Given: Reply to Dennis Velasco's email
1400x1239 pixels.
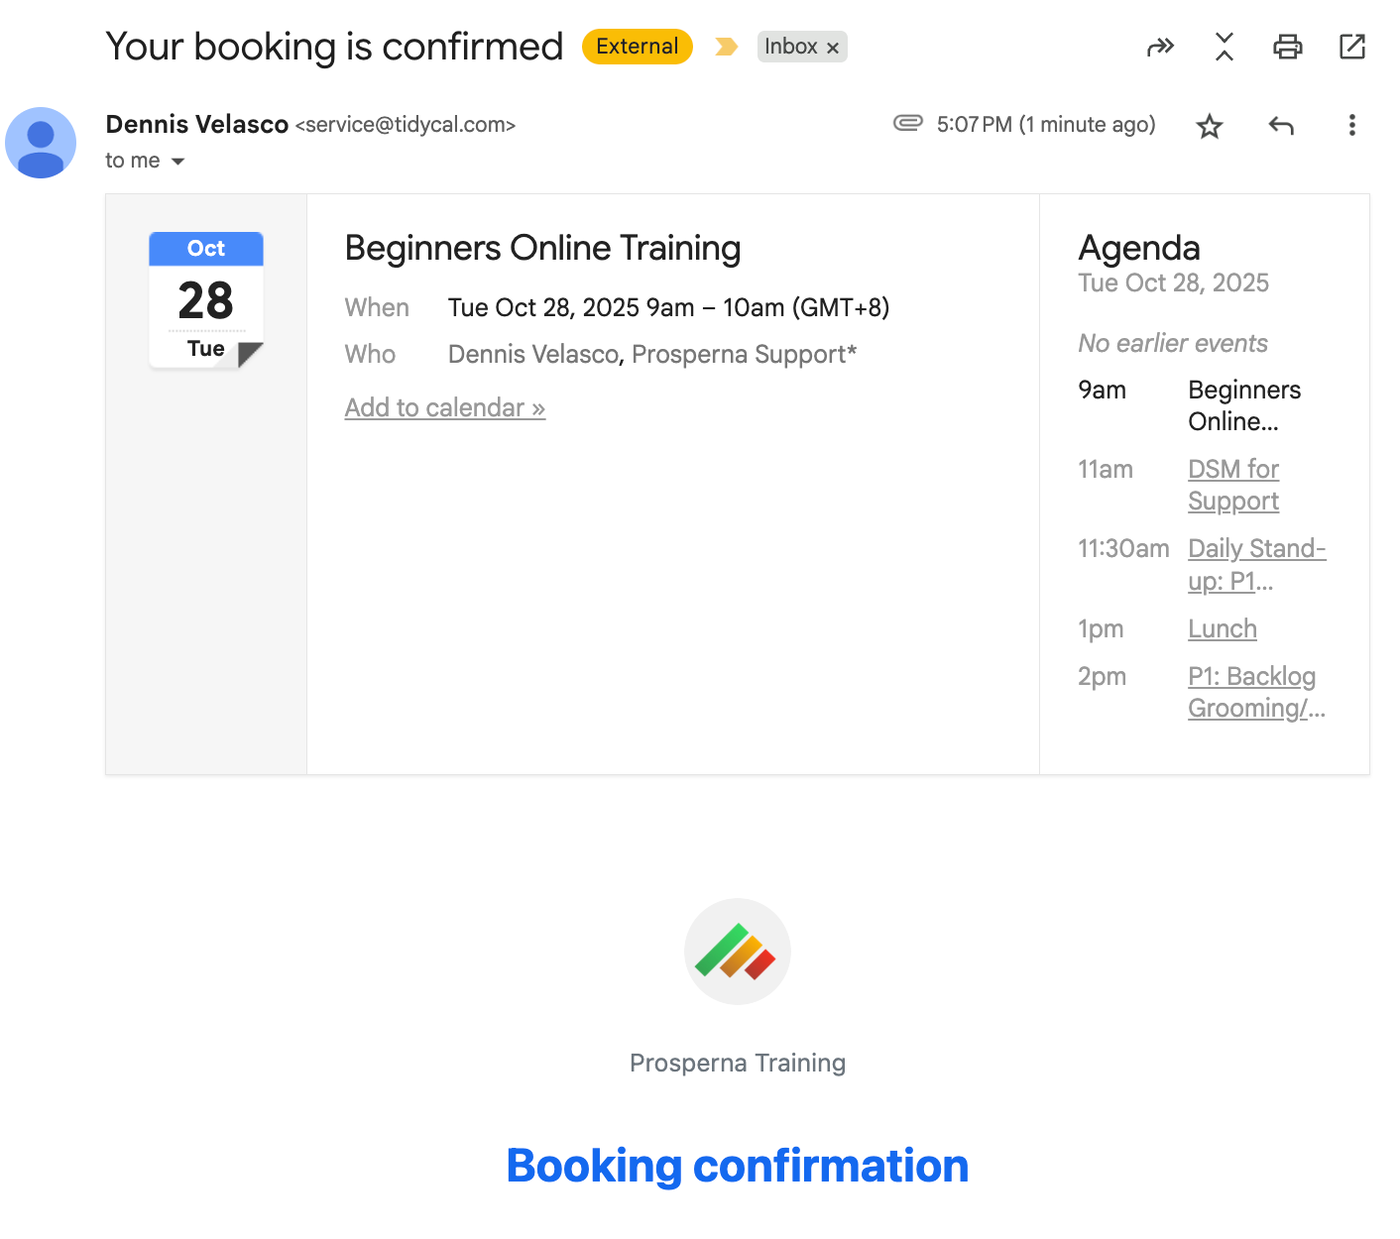Looking at the screenshot, I should 1281,126.
